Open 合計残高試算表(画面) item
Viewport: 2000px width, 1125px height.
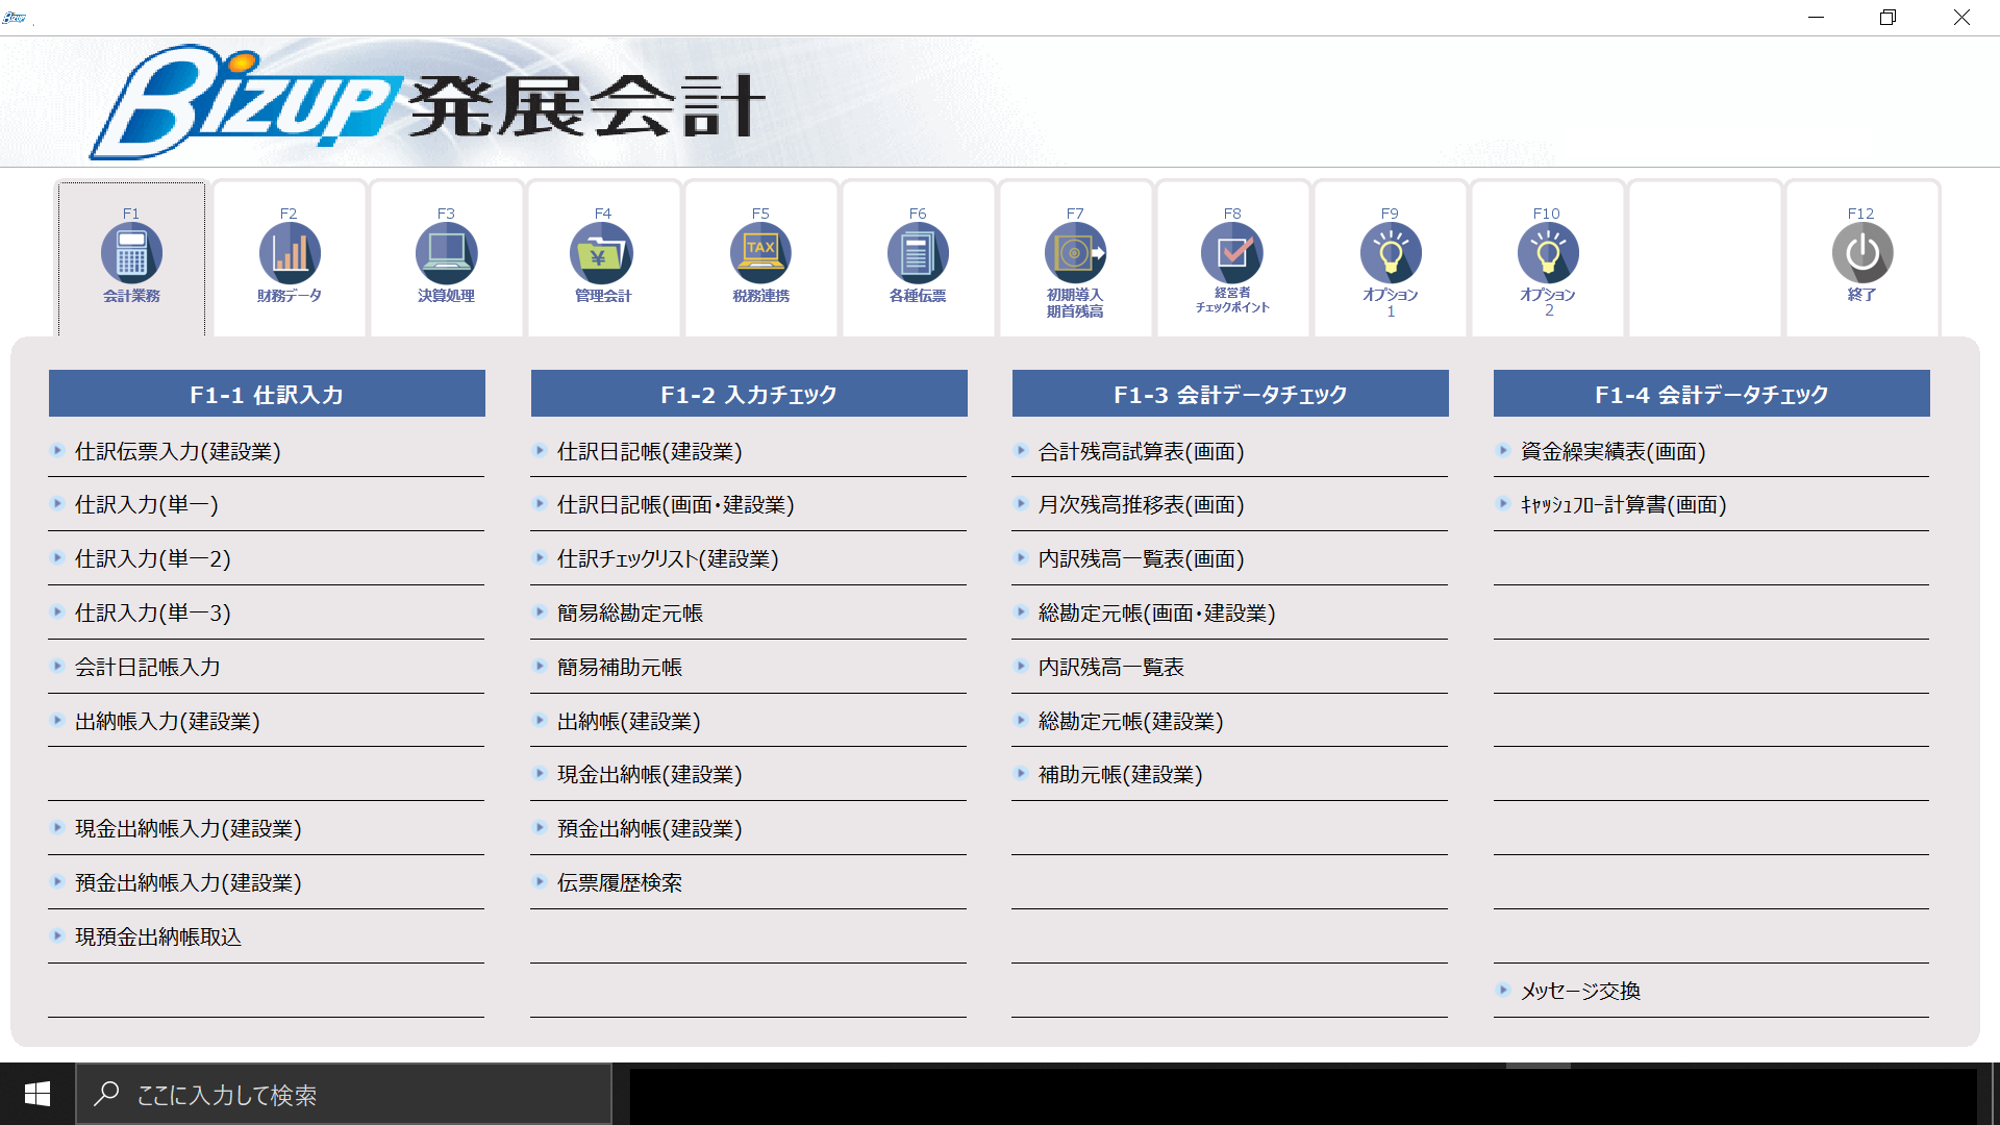[1141, 452]
